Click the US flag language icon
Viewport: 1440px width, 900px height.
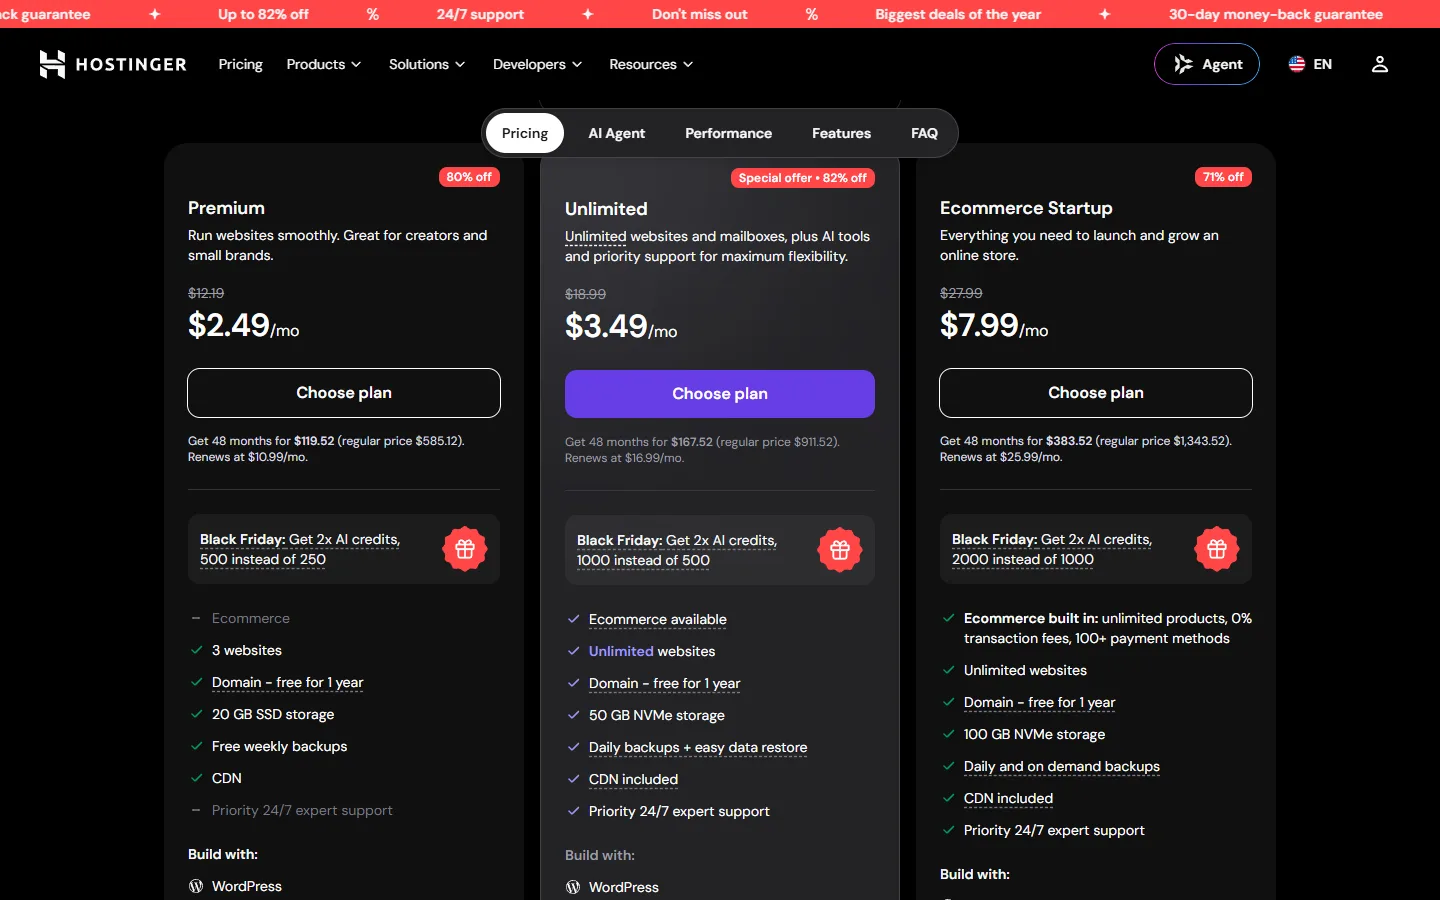(1297, 64)
